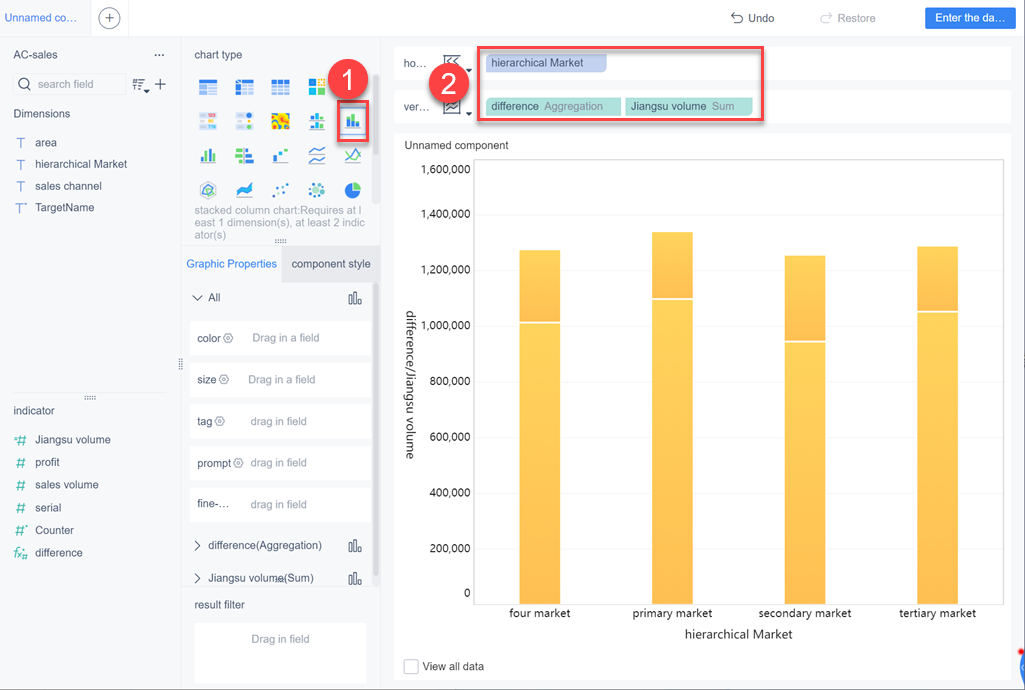
Task: Click the shape icon beside difference(Aggregation)
Action: pyautogui.click(x=355, y=546)
